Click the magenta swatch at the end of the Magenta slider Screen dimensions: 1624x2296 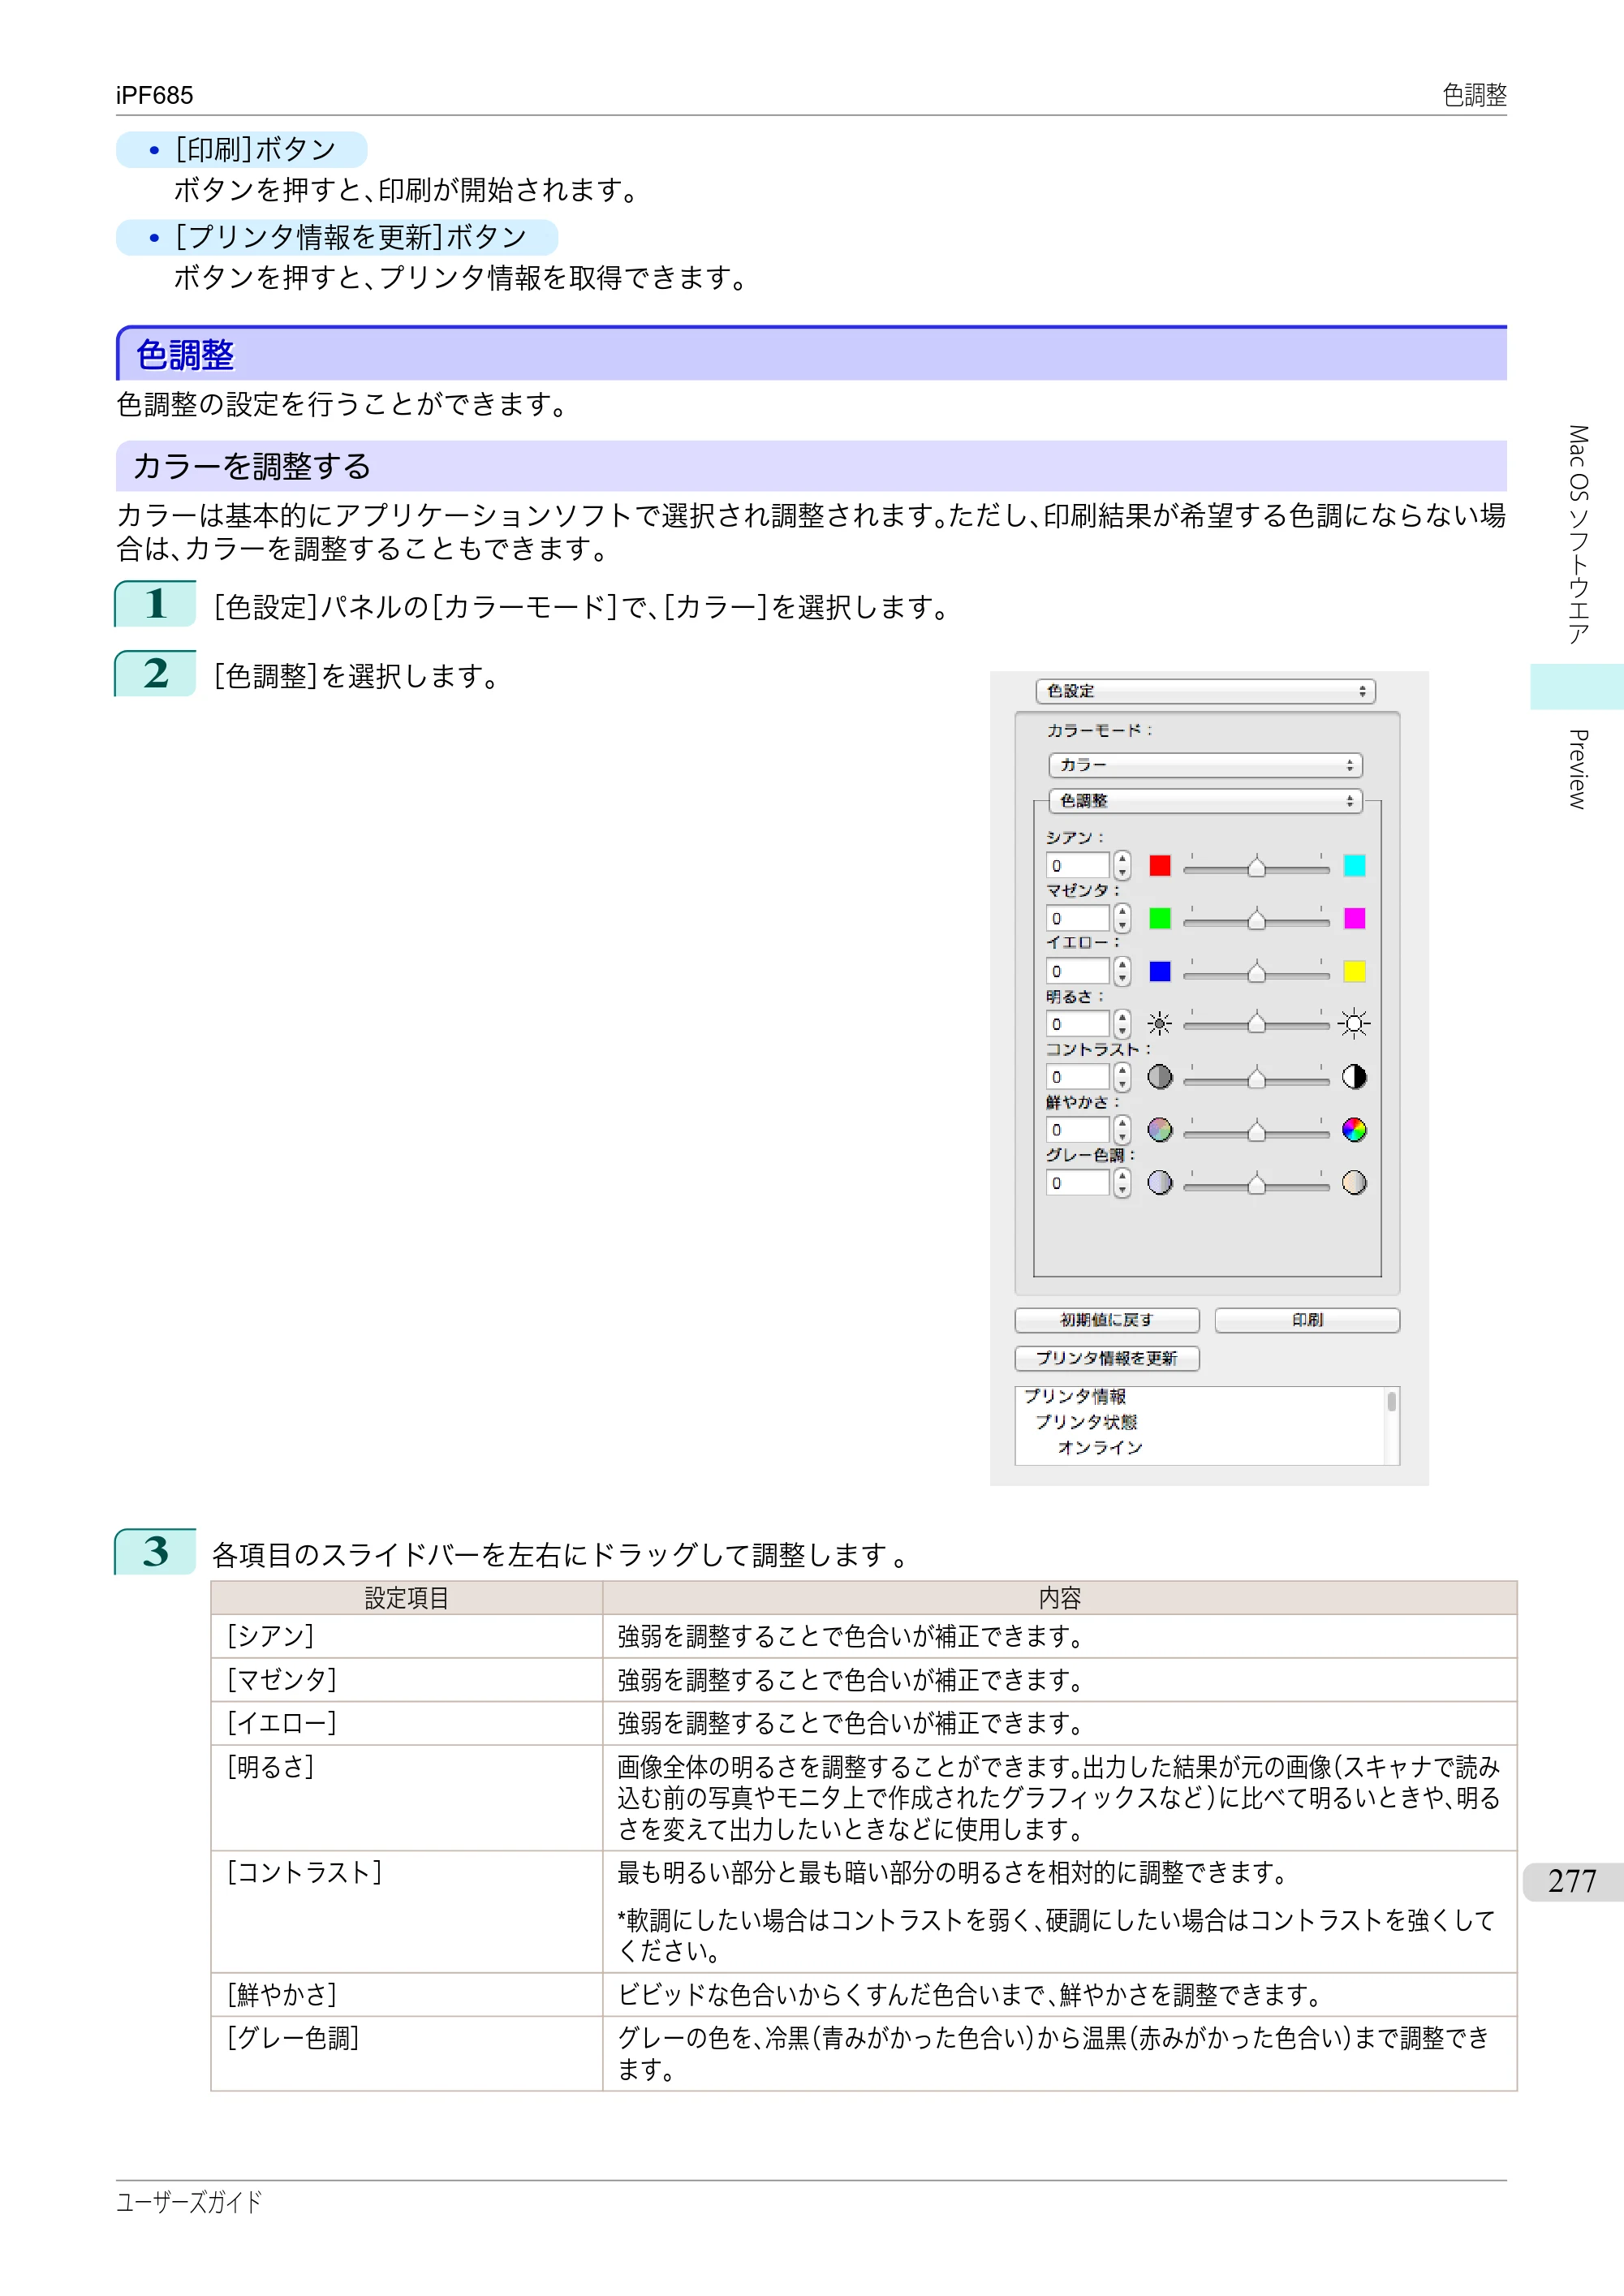coord(1354,919)
